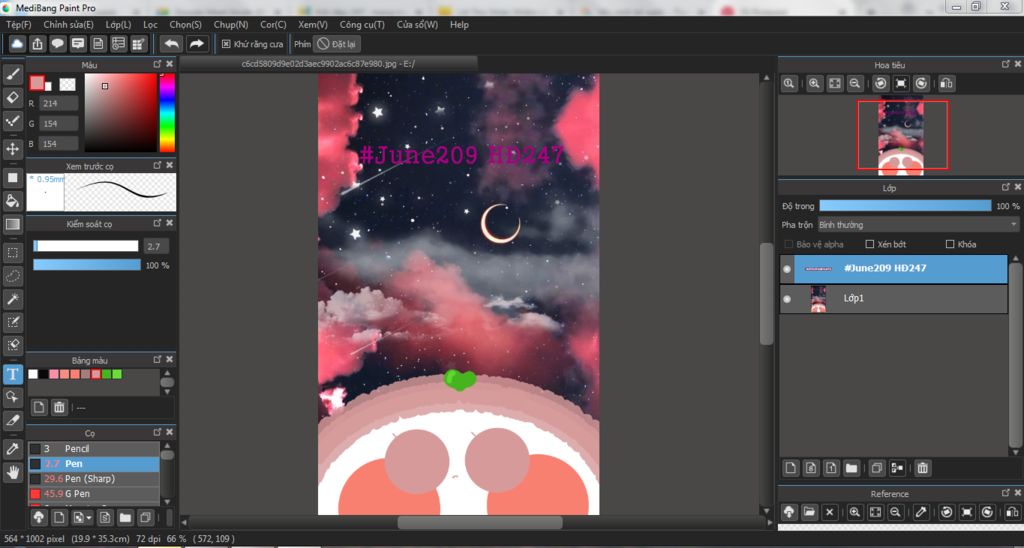Image resolution: width=1024 pixels, height=548 pixels.
Task: Select the Magic Wand tool
Action: (12, 299)
